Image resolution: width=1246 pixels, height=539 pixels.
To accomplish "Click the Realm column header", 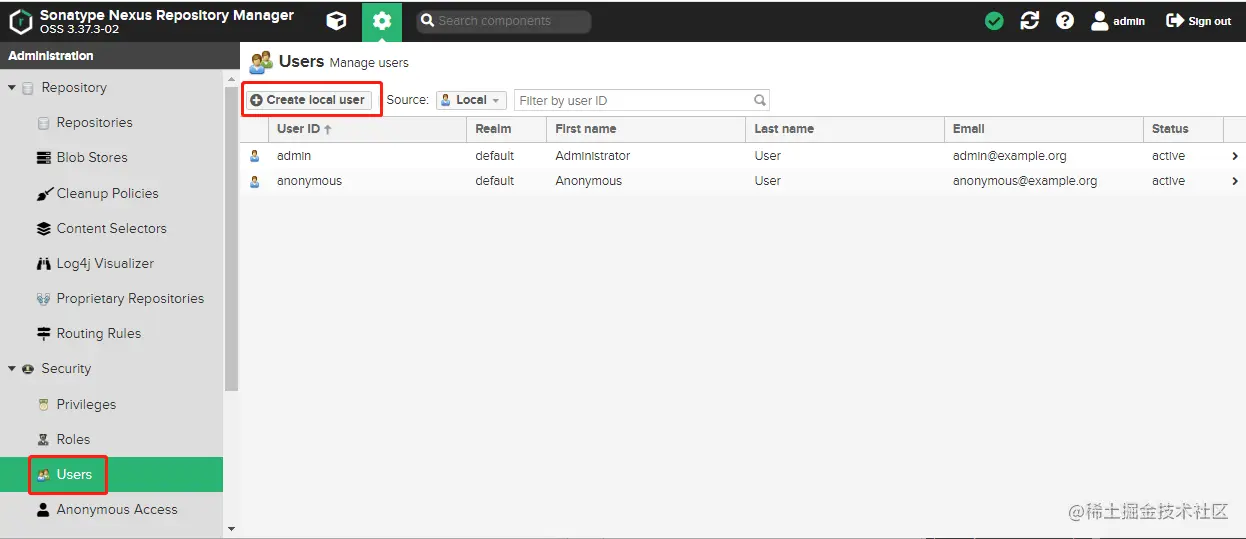I will click(507, 129).
